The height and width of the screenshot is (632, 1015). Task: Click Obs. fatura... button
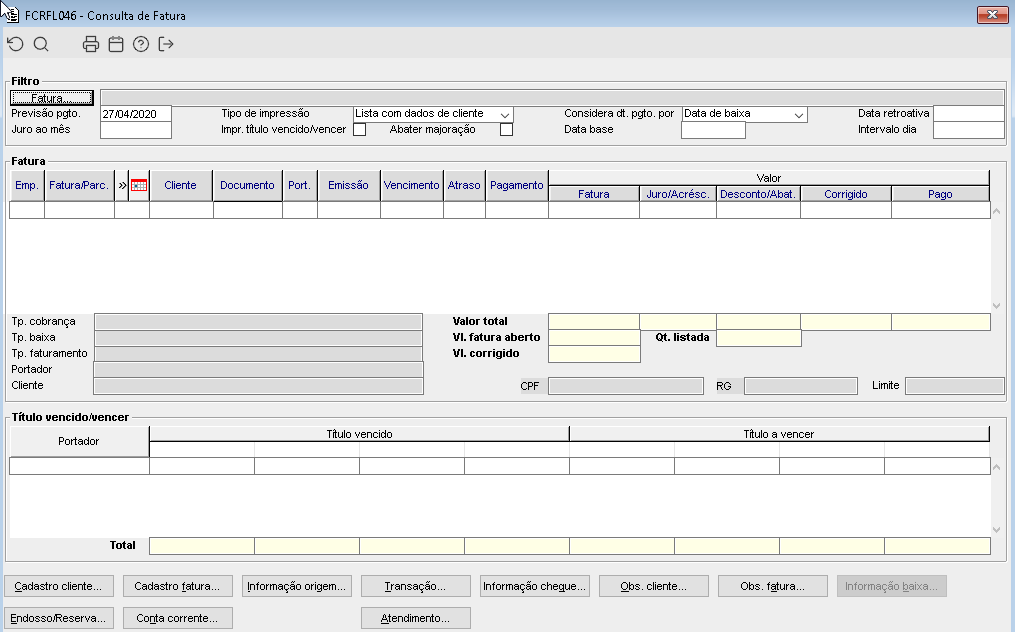click(773, 586)
